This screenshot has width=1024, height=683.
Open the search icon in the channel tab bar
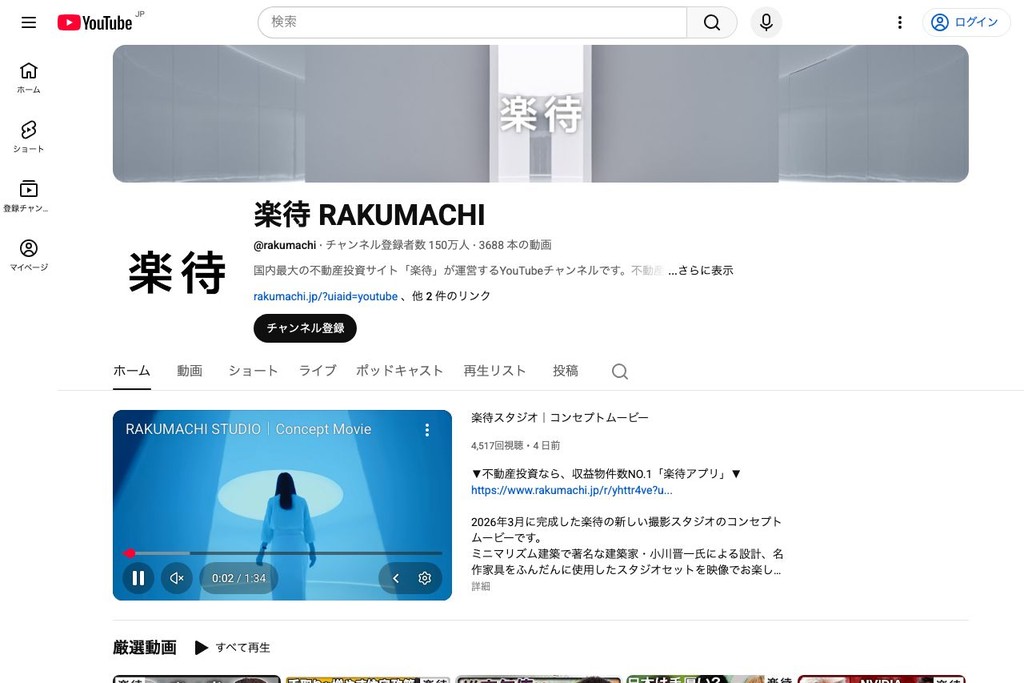click(619, 371)
